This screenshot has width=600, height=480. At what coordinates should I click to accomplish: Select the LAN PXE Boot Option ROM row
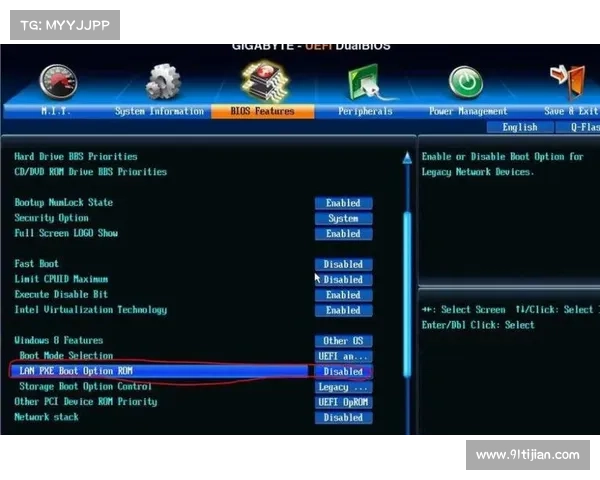(x=159, y=371)
